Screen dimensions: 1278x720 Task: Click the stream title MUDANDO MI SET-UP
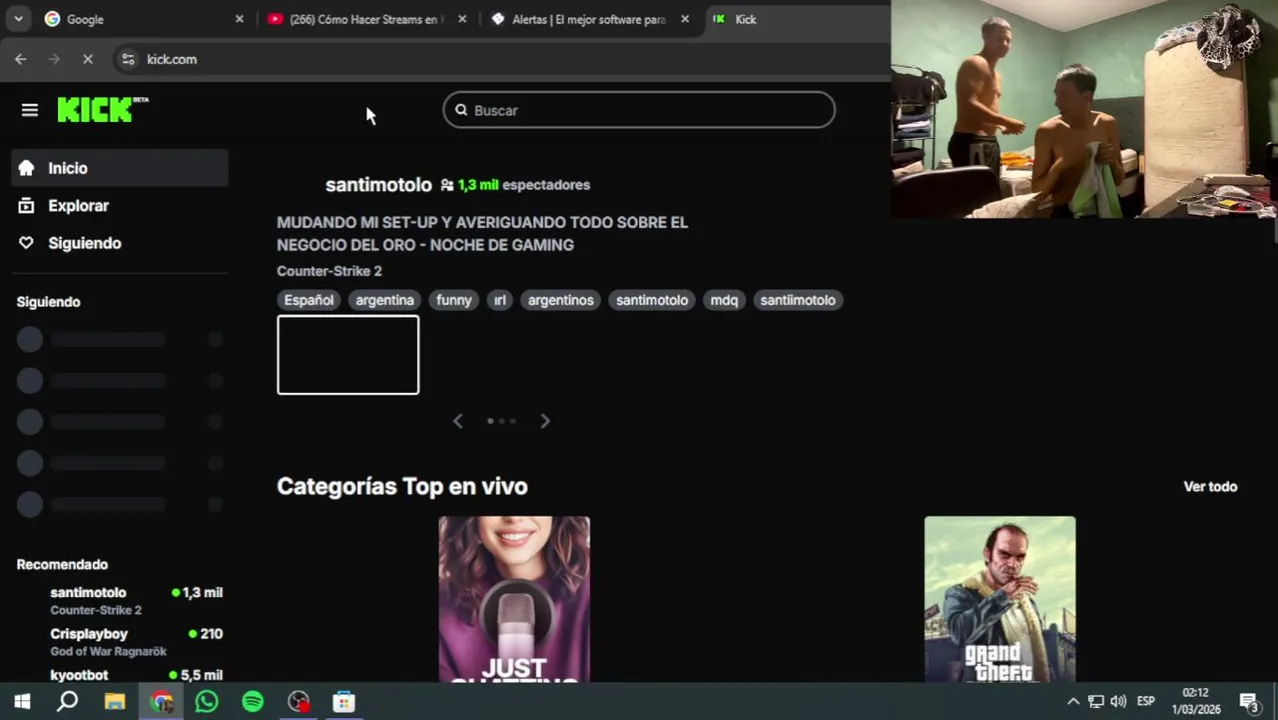pyautogui.click(x=482, y=233)
